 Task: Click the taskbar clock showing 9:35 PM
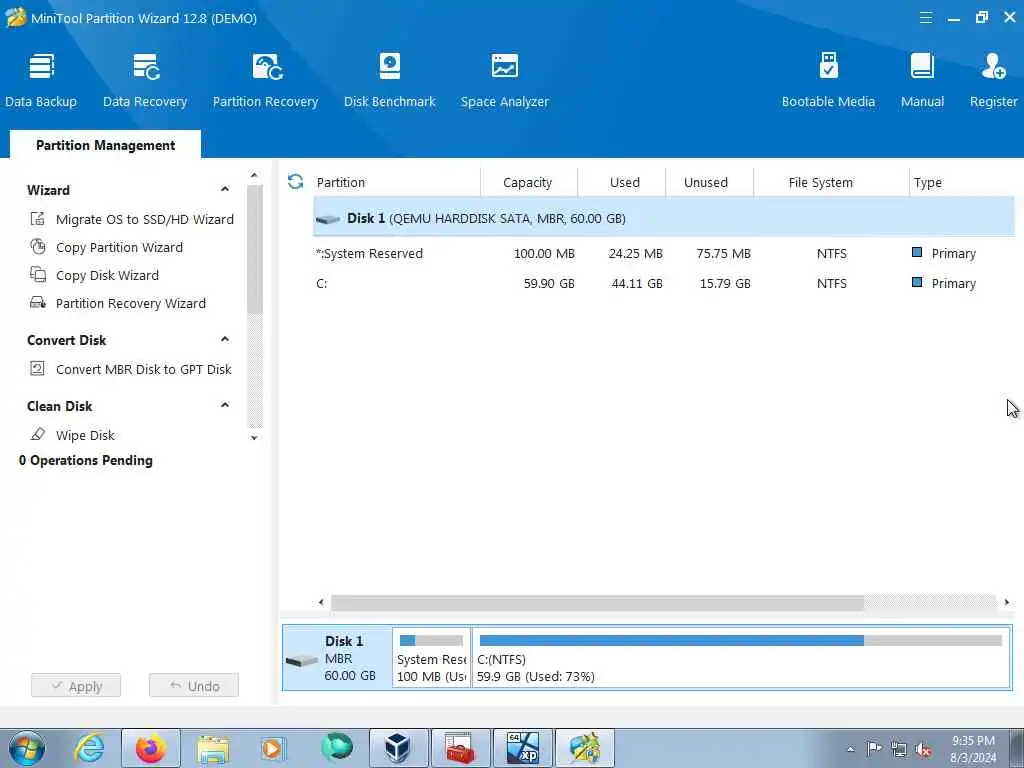tap(973, 749)
